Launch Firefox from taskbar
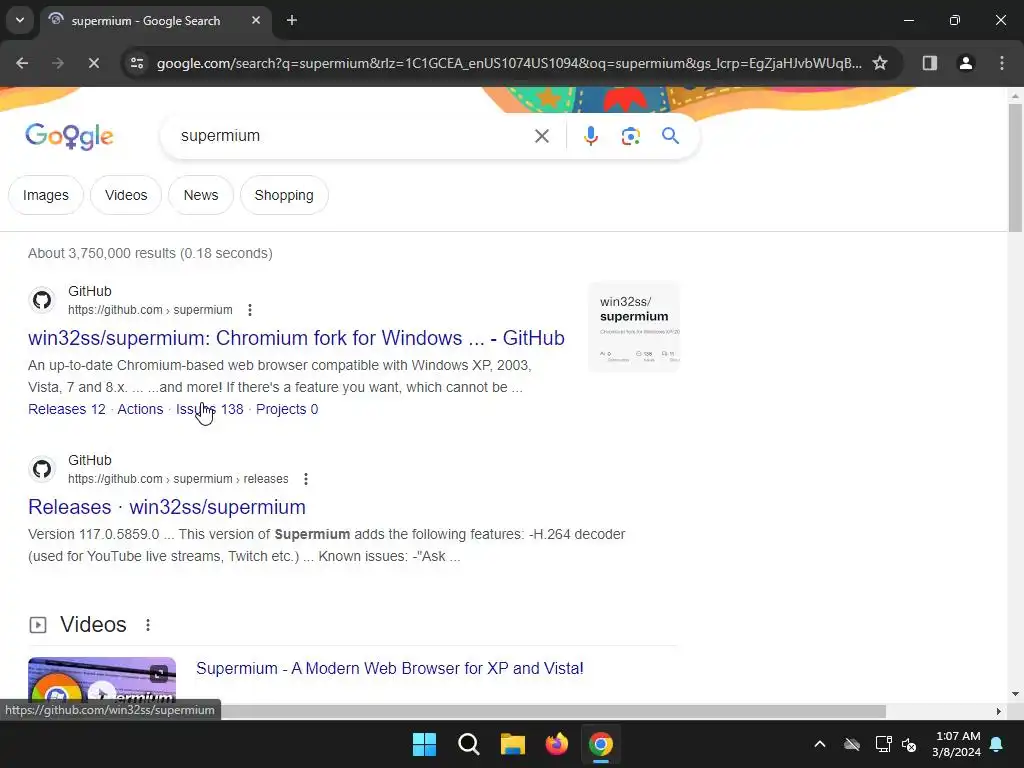 556,744
